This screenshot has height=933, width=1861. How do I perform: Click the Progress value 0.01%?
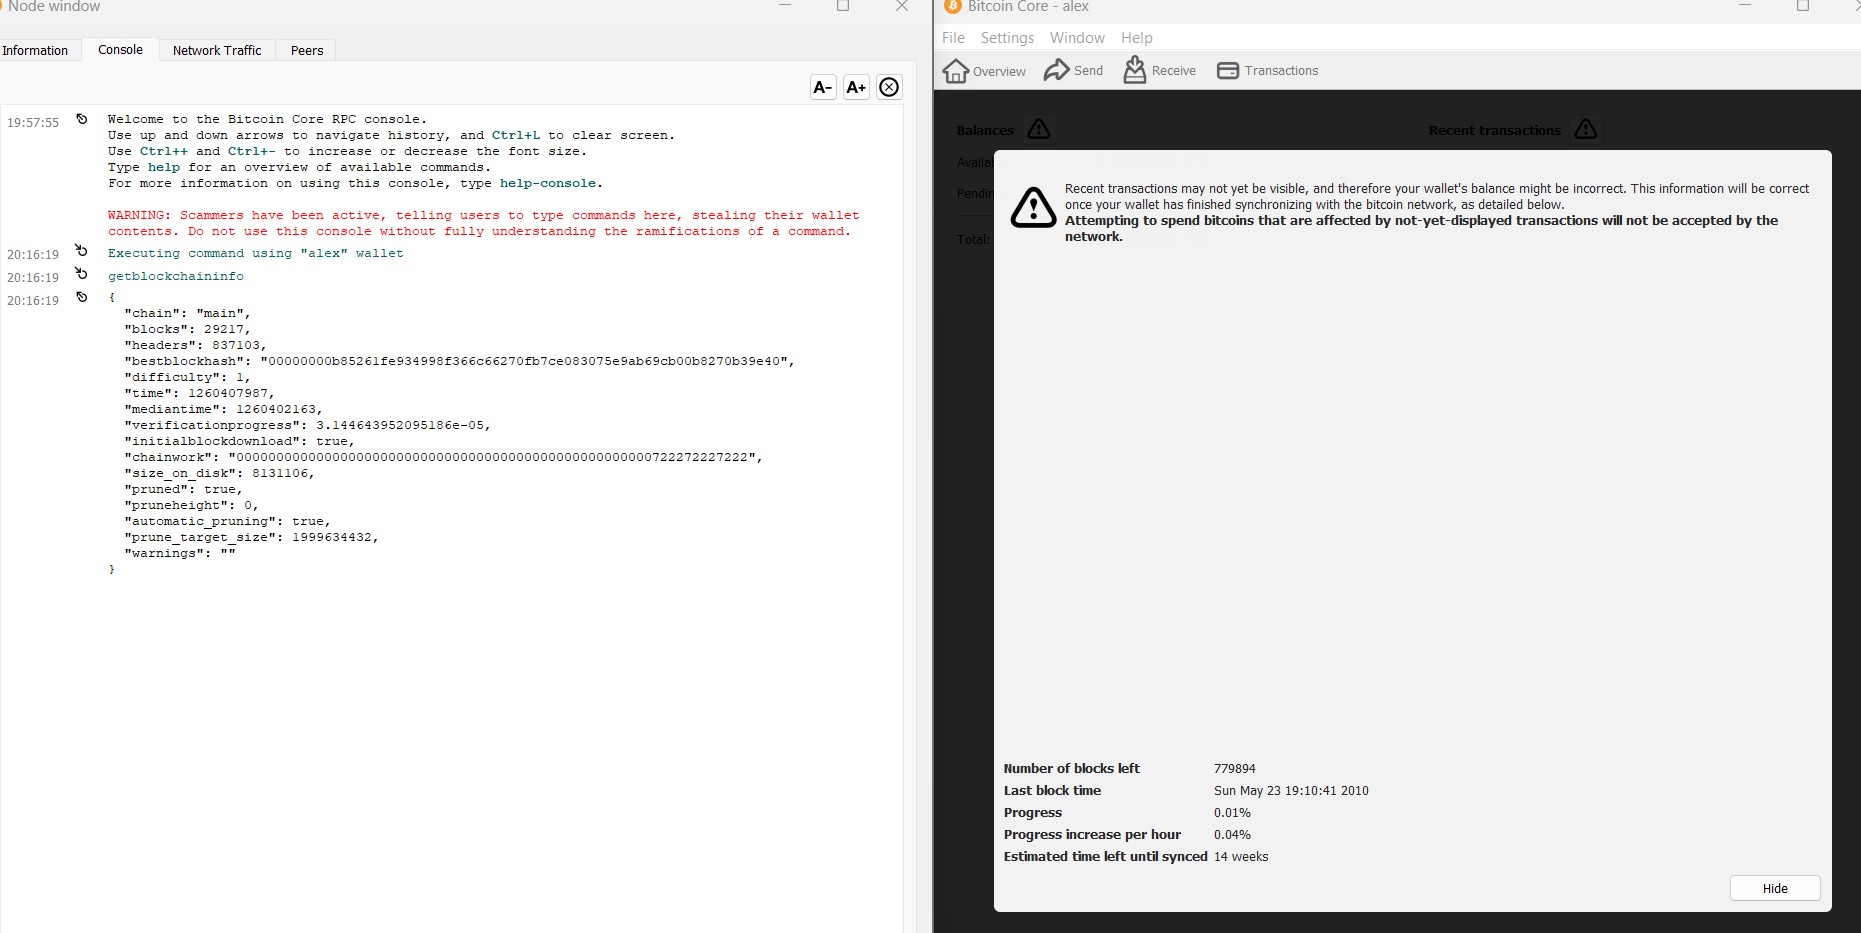click(1232, 813)
